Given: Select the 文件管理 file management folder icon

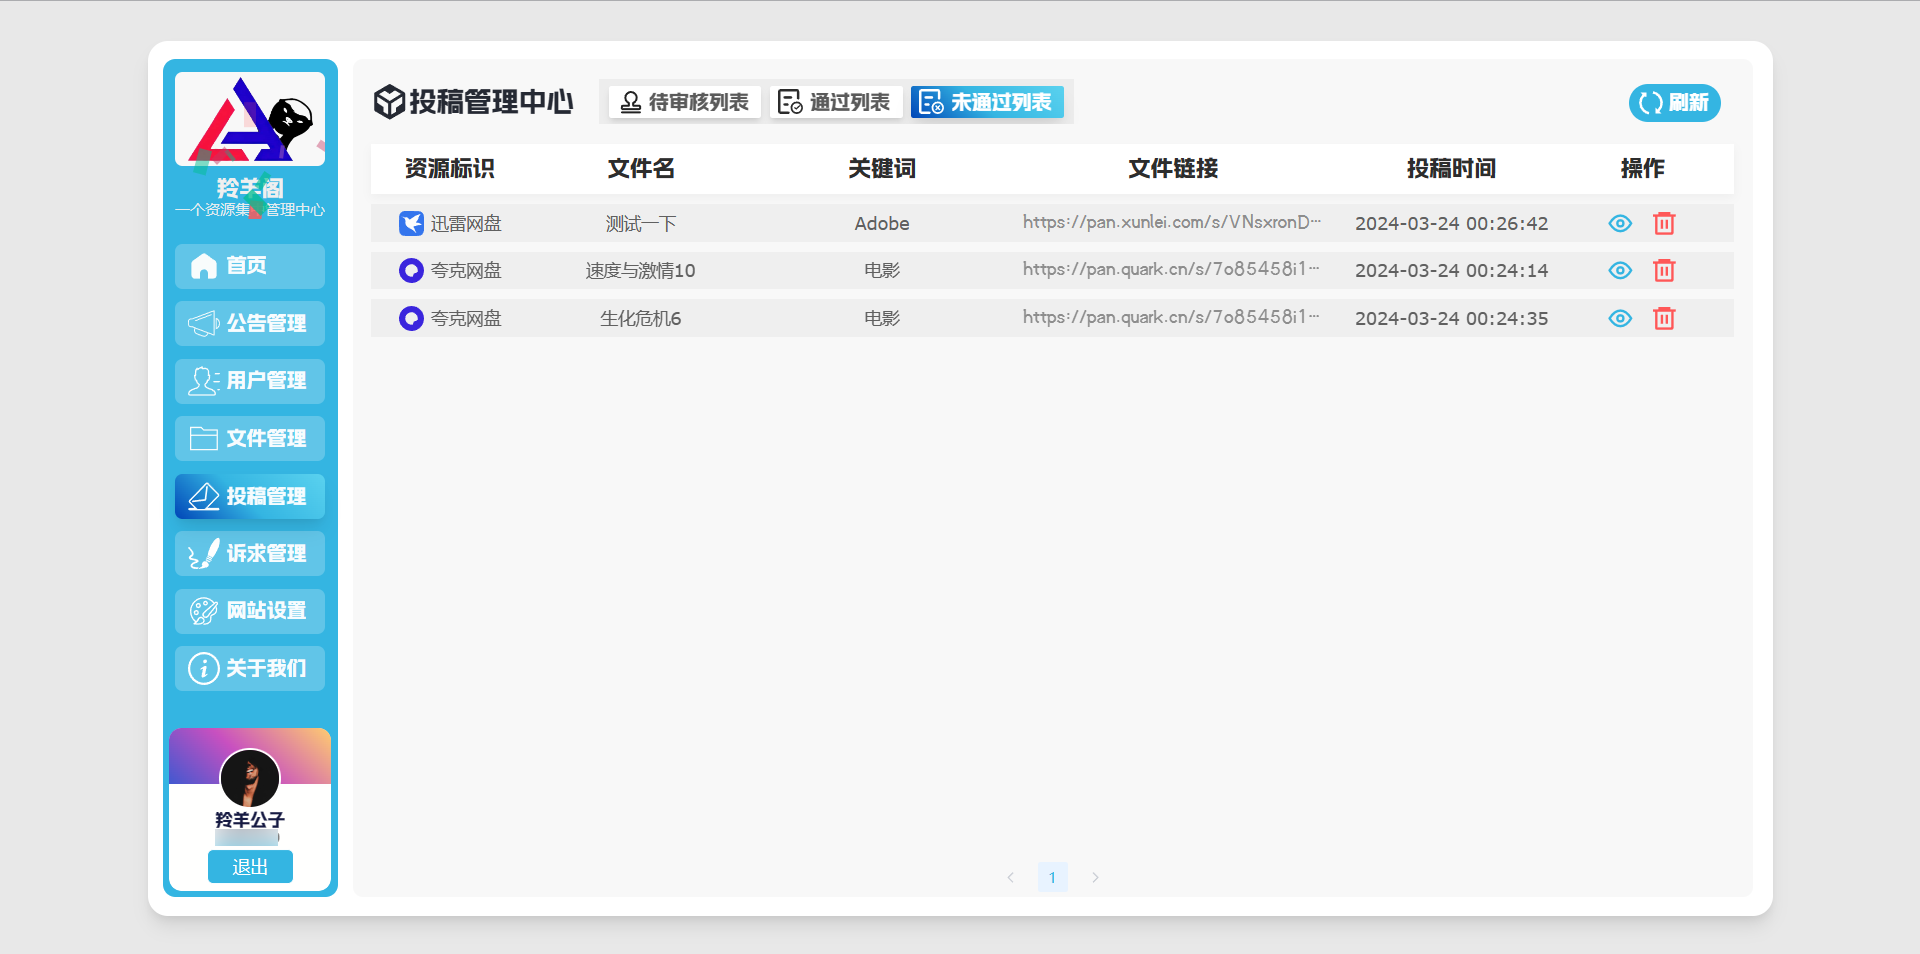Looking at the screenshot, I should coord(249,438).
